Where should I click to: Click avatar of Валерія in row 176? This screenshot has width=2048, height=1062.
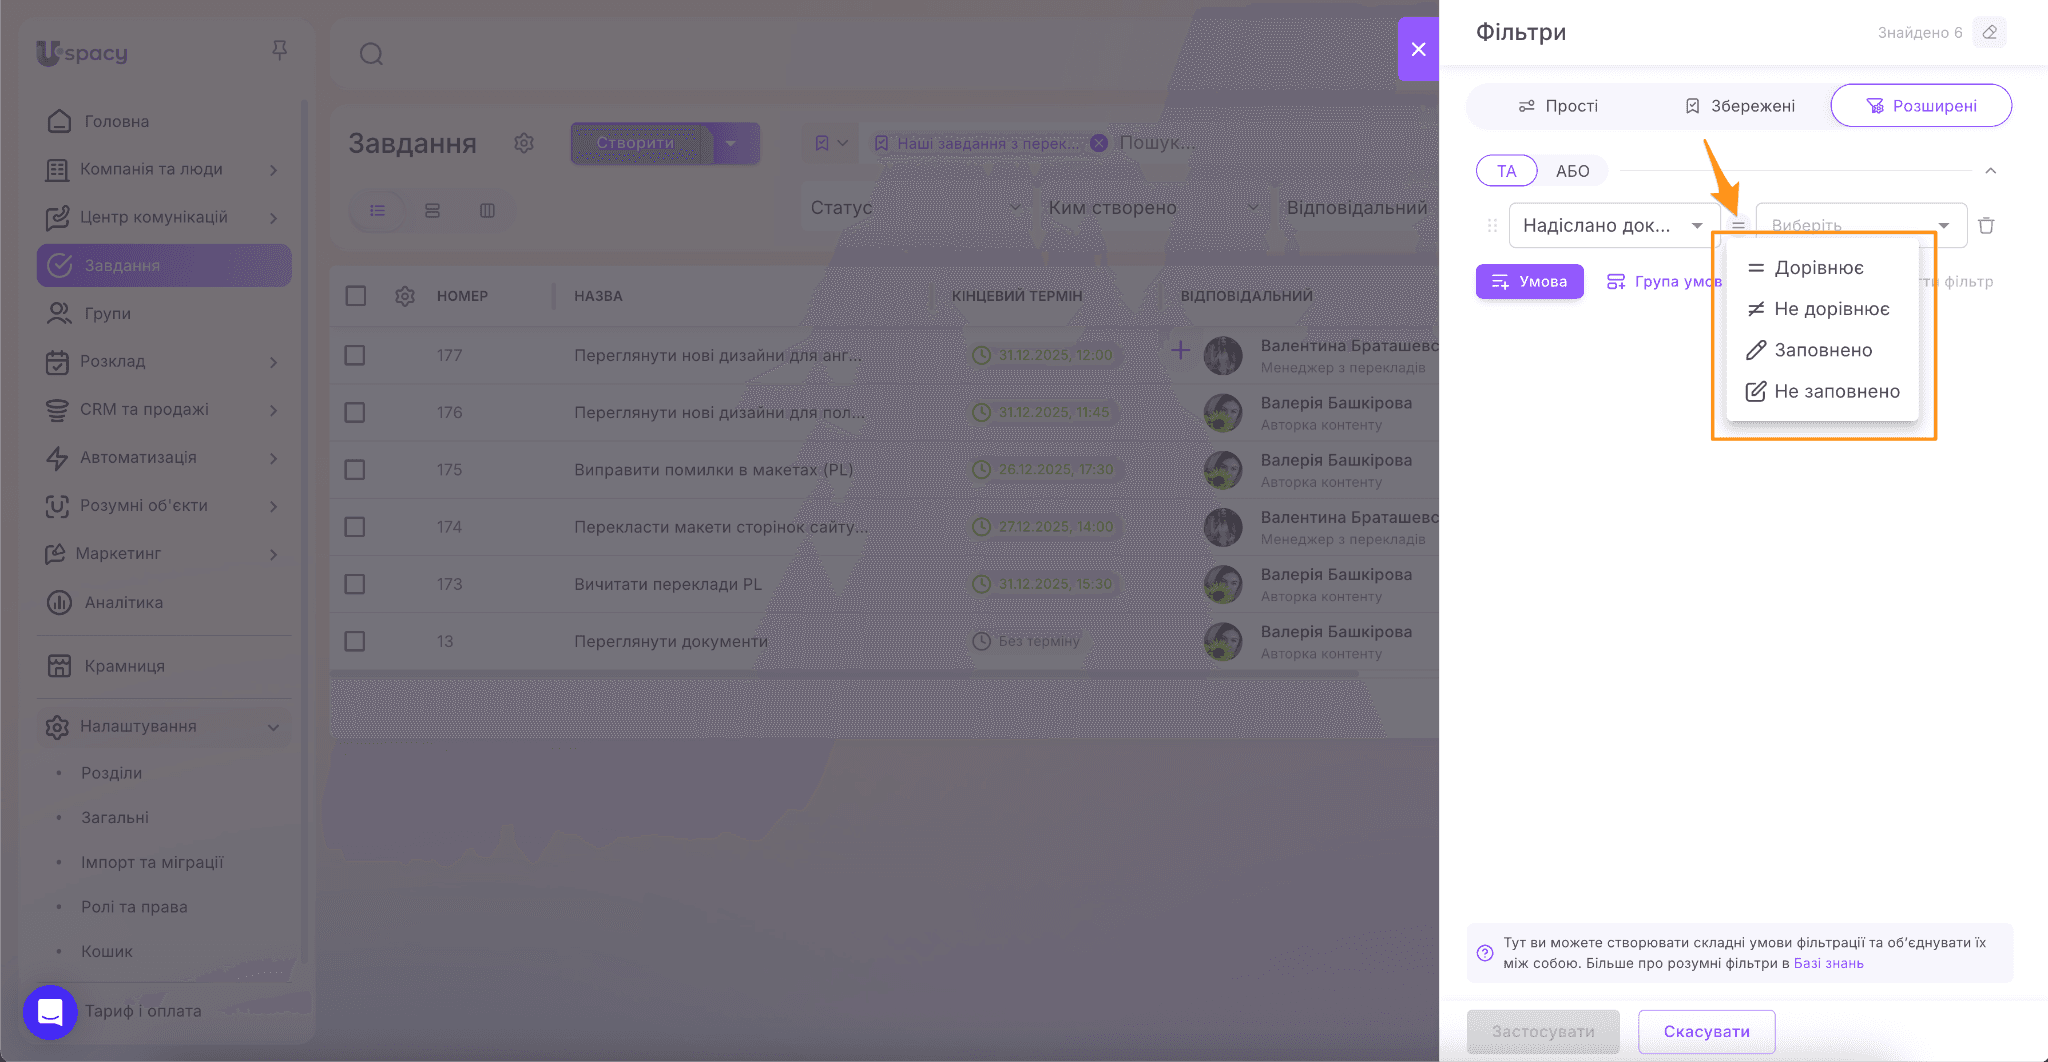[1222, 413]
